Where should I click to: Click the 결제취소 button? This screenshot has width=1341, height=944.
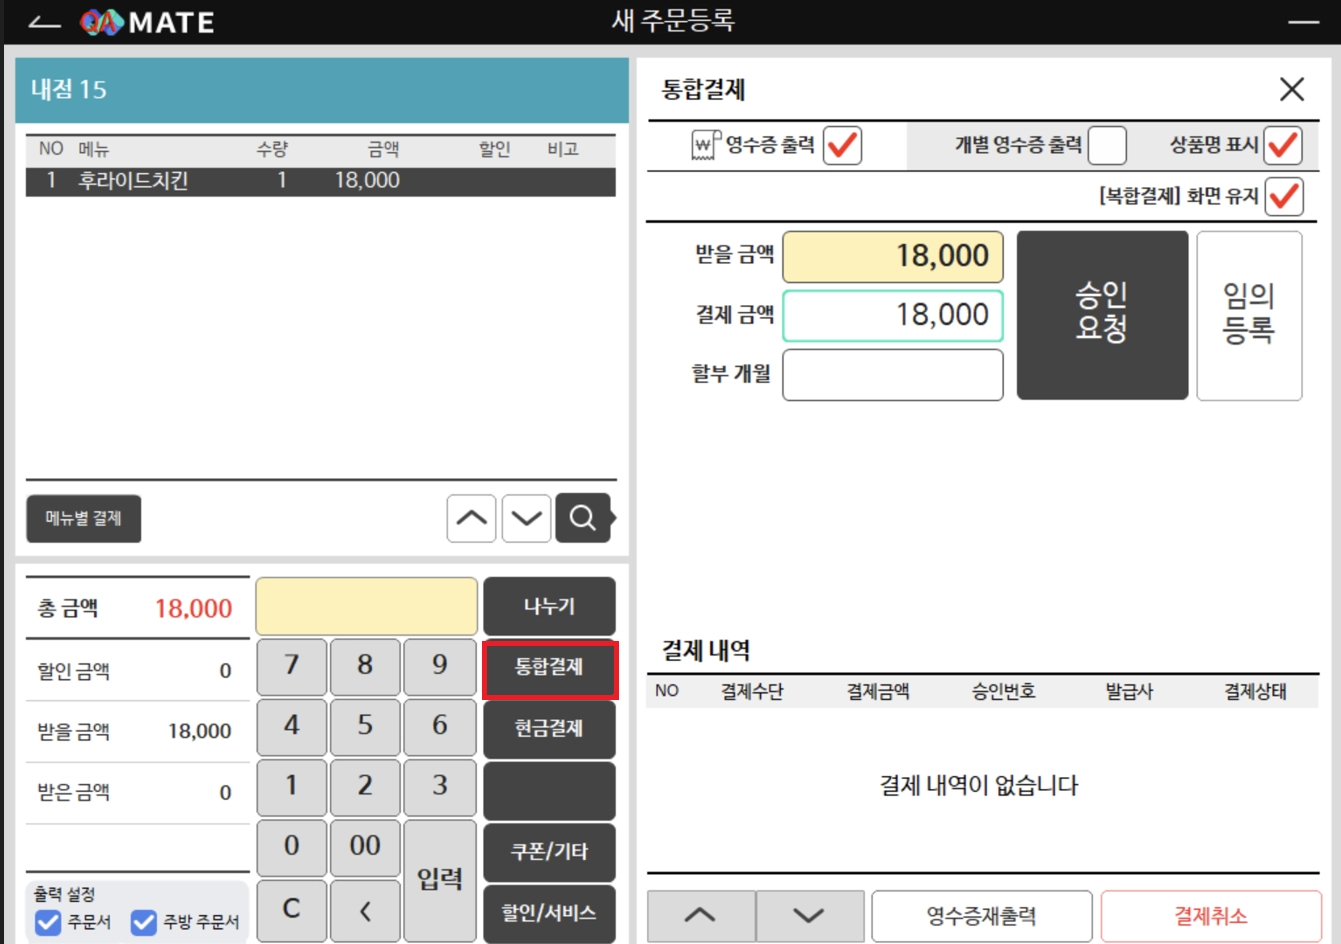point(1211,916)
